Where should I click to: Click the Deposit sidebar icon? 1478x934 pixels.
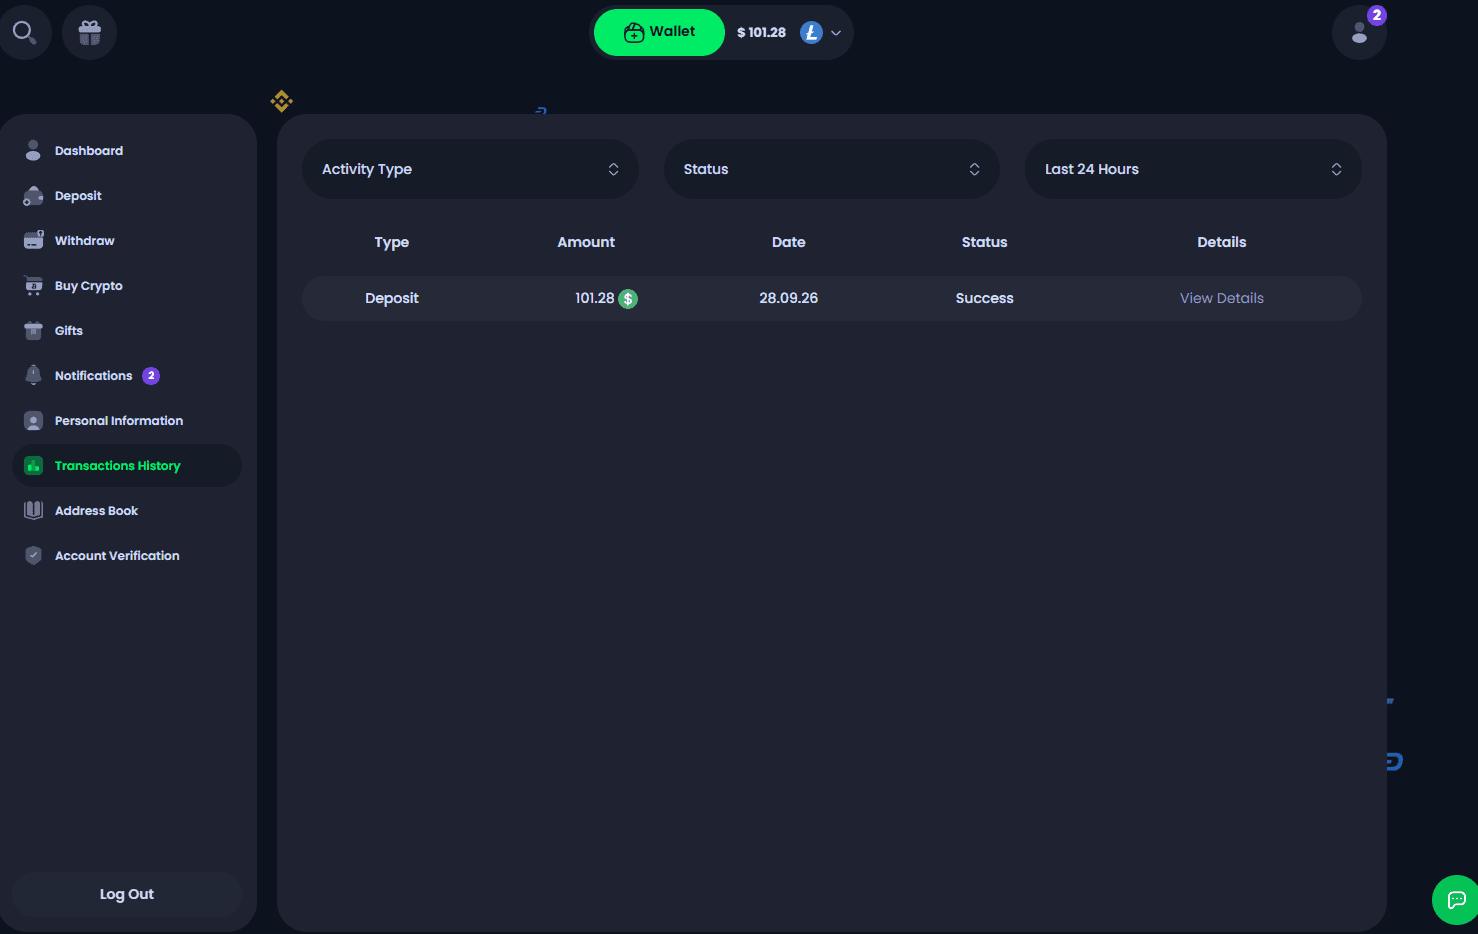click(x=33, y=195)
